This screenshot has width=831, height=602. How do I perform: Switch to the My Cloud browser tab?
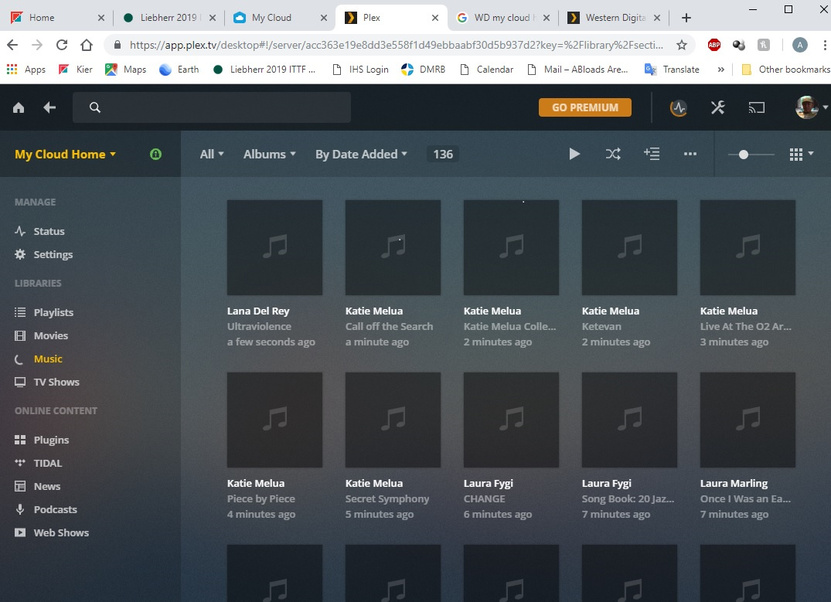280,17
